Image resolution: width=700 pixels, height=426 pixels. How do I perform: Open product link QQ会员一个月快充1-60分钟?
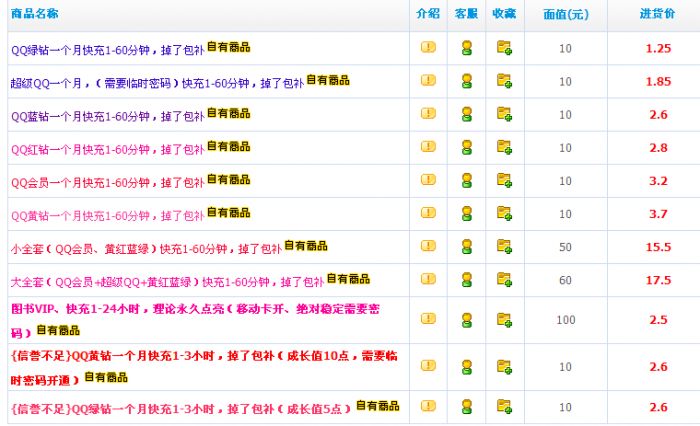click(x=108, y=182)
